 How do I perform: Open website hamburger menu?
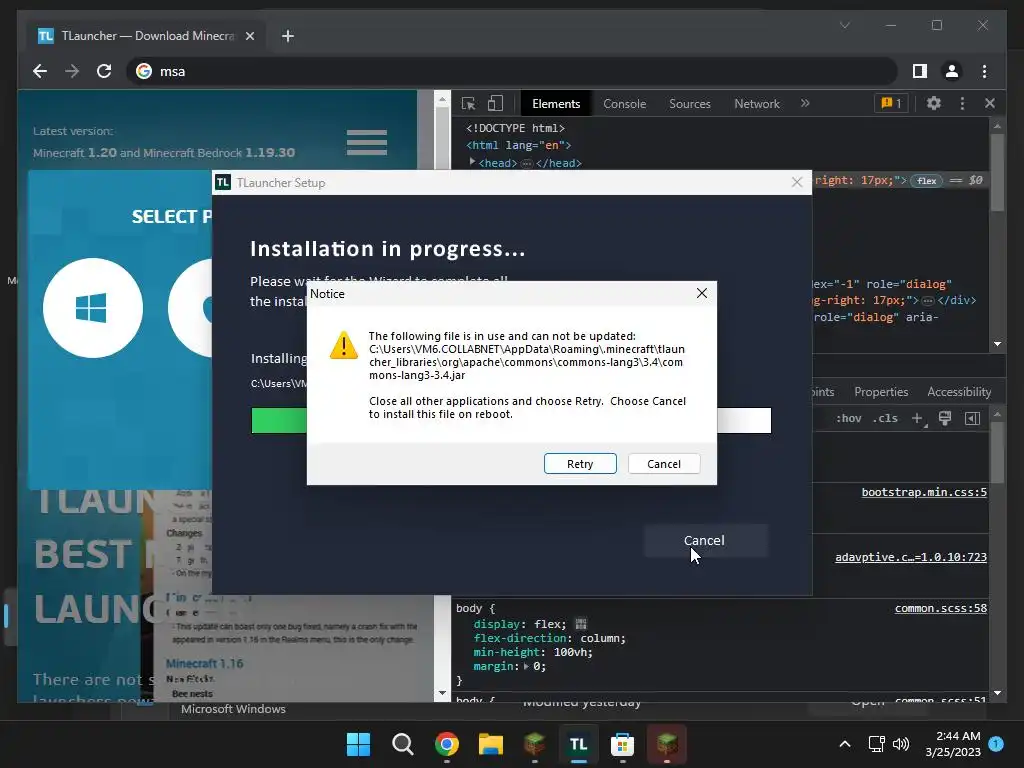(366, 142)
